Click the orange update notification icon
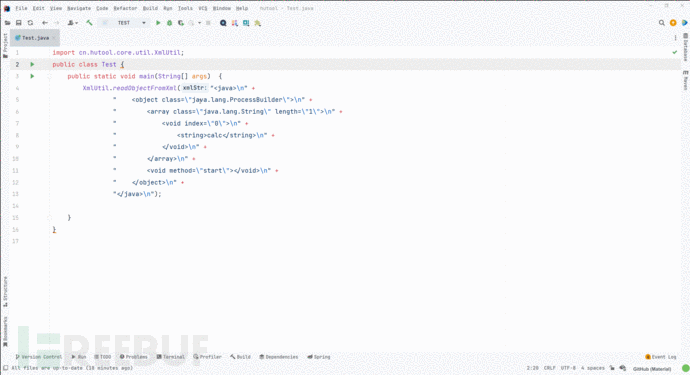This screenshot has height=375, width=690. click(x=673, y=23)
